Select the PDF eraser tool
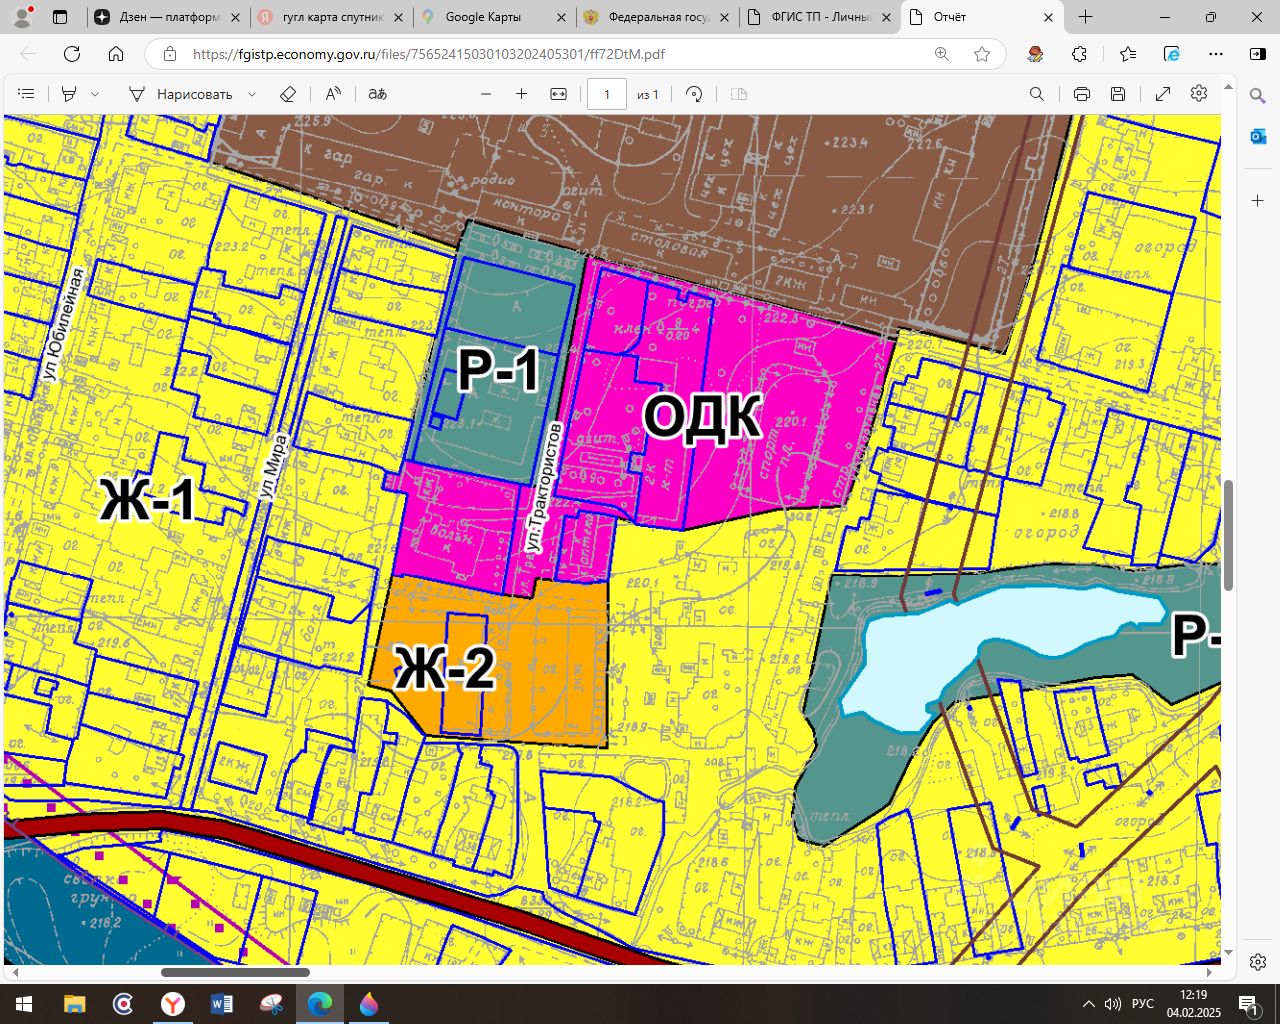Screen dimensions: 1280x1024 (x=288, y=94)
